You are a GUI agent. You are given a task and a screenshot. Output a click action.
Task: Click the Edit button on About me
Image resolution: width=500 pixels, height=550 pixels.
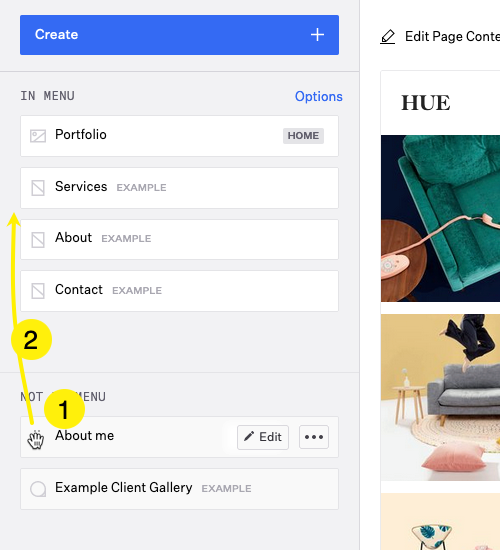click(x=263, y=437)
